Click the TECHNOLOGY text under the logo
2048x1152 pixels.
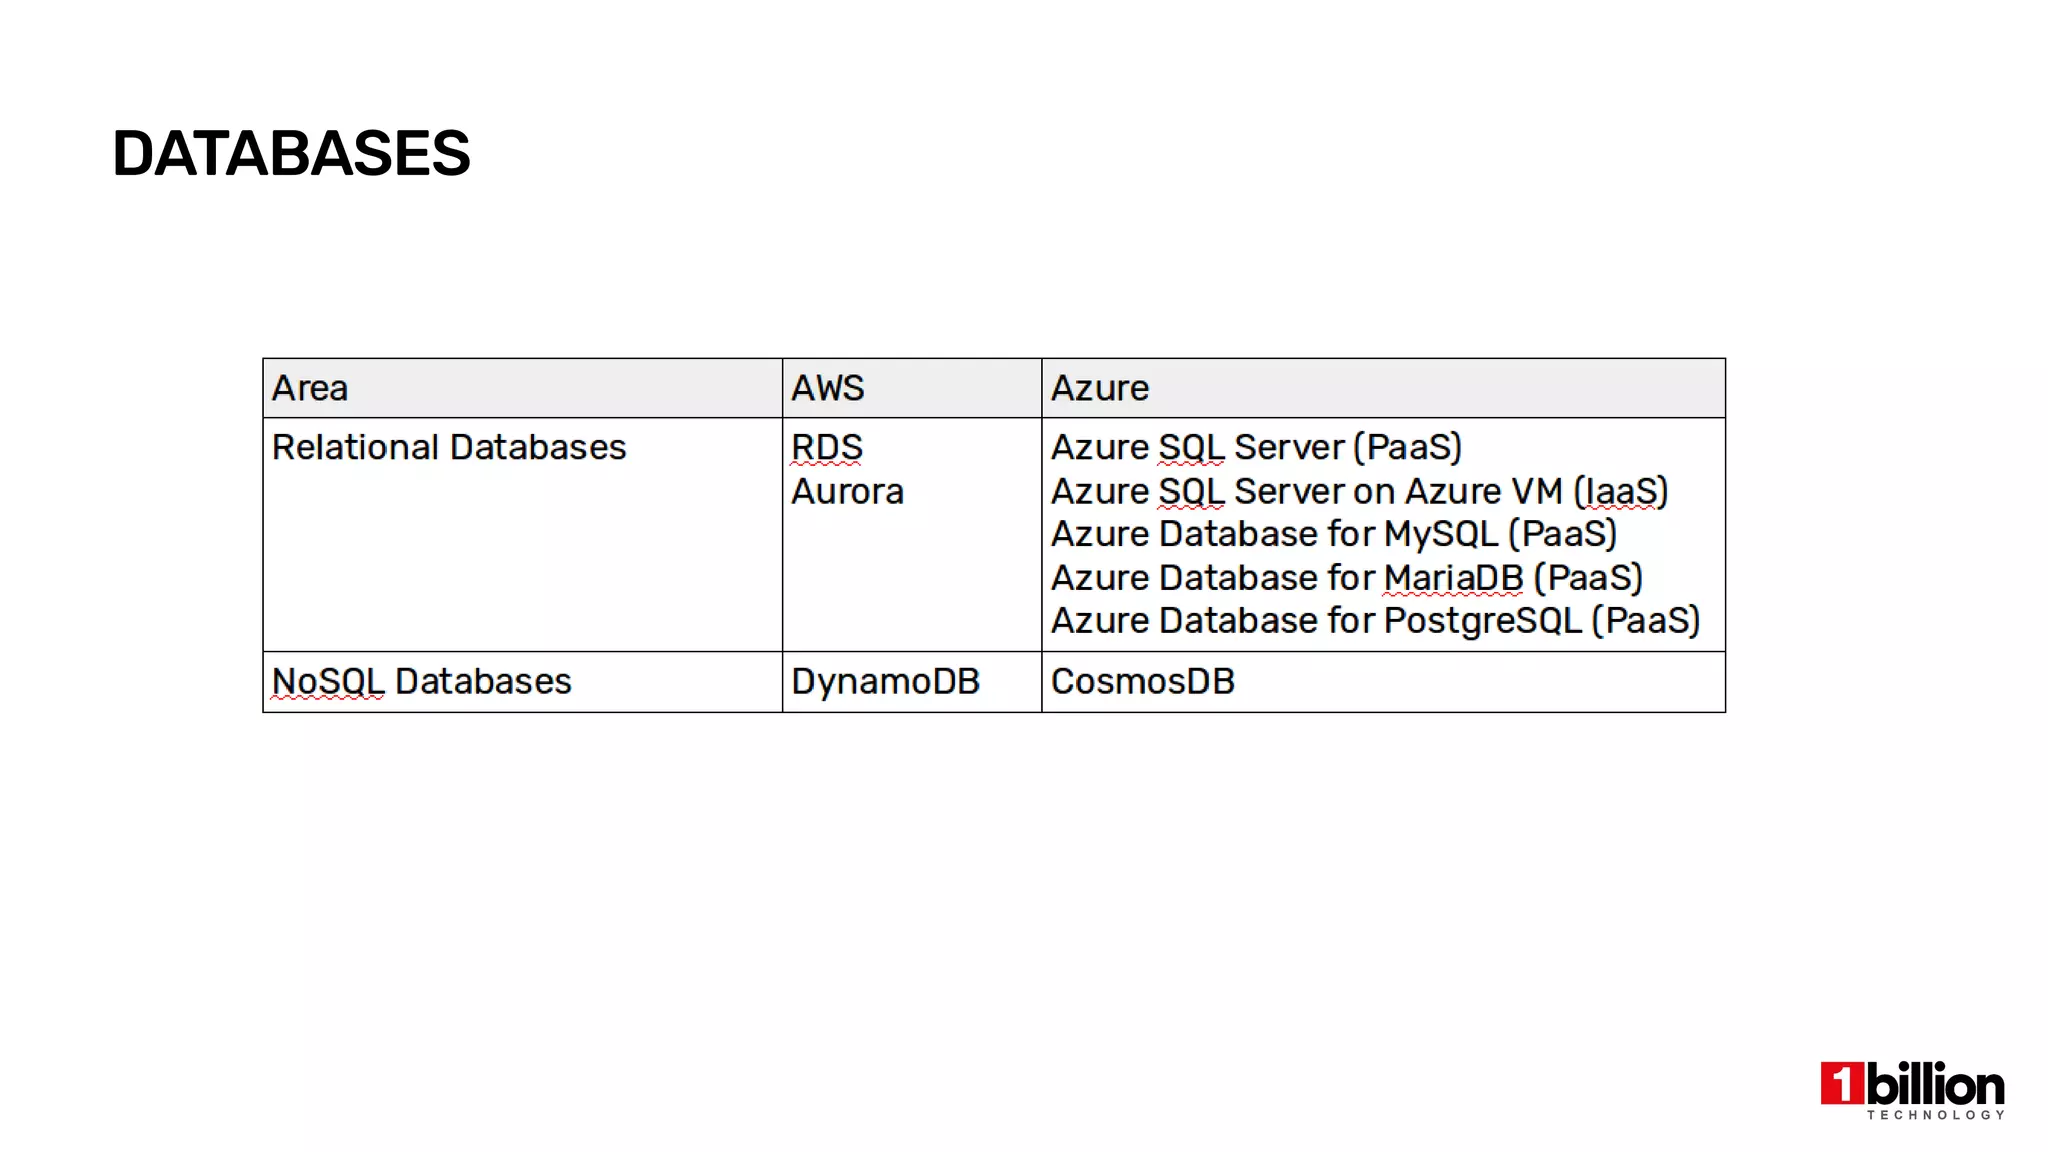tap(1935, 1115)
